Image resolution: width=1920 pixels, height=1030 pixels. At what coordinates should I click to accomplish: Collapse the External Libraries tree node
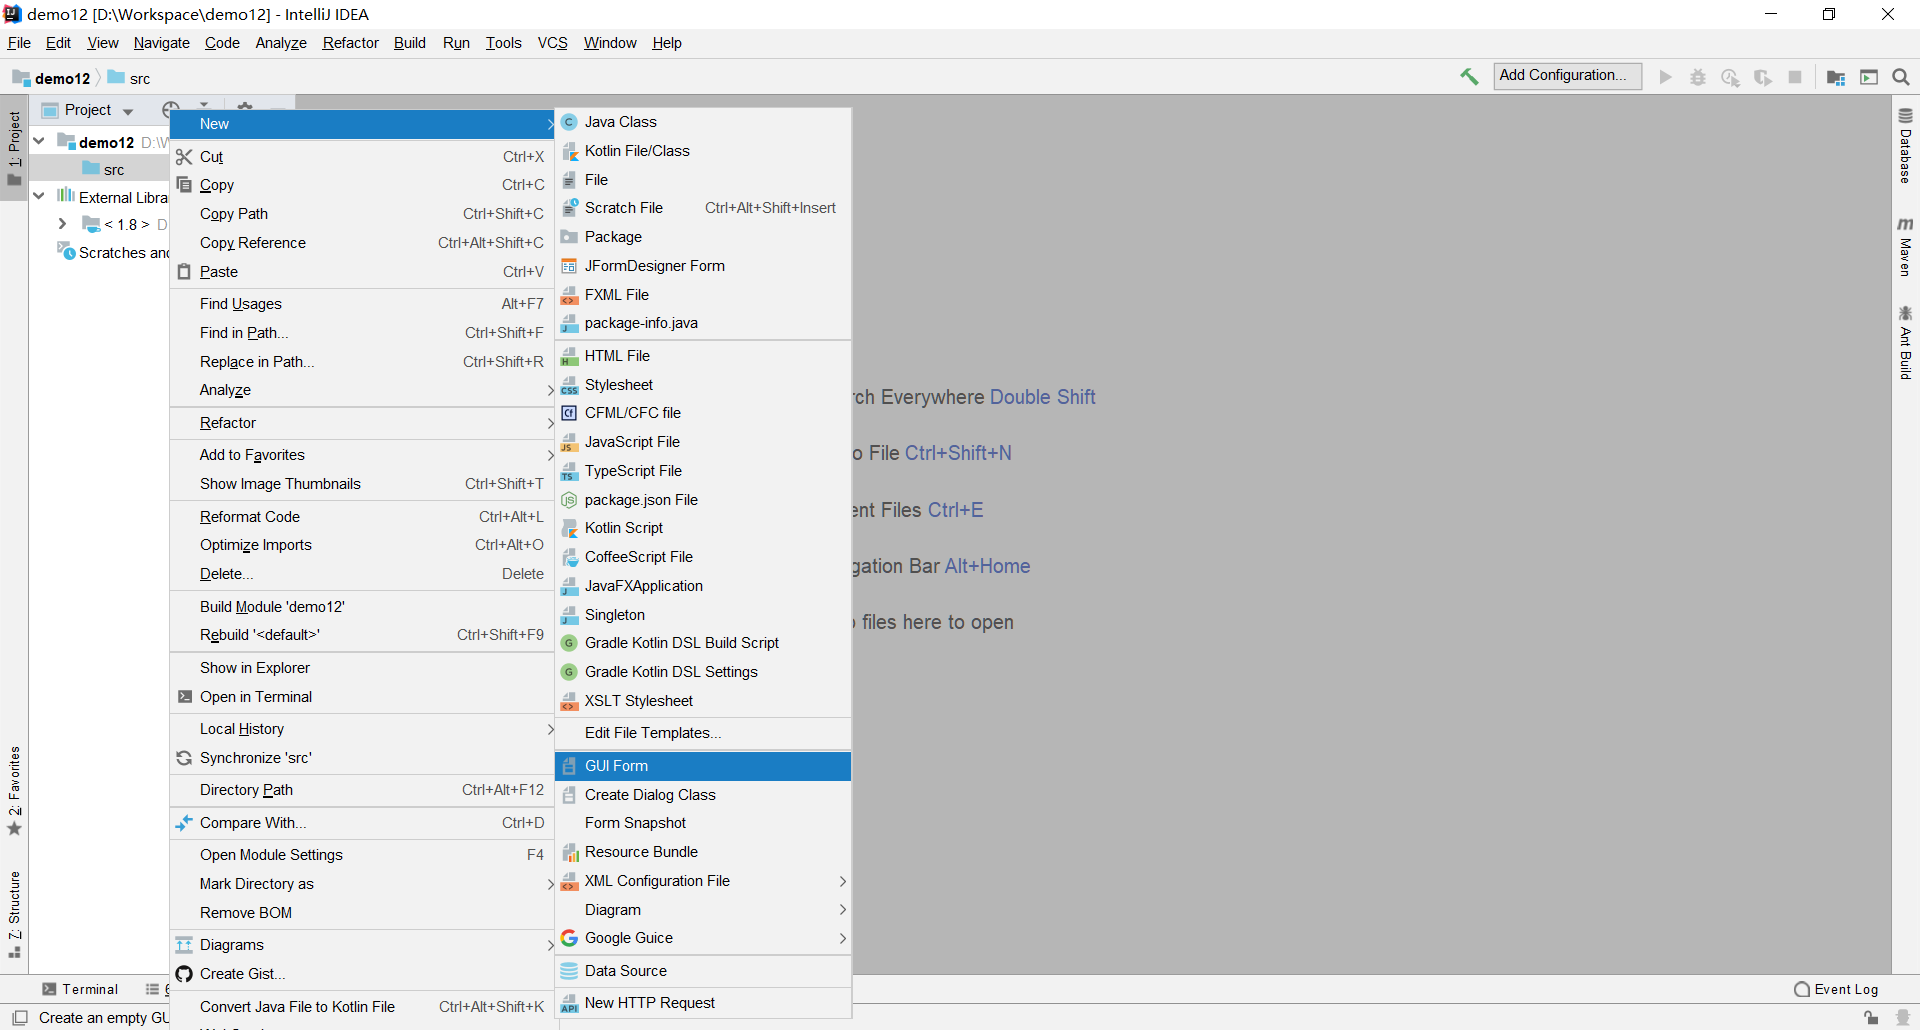39,196
